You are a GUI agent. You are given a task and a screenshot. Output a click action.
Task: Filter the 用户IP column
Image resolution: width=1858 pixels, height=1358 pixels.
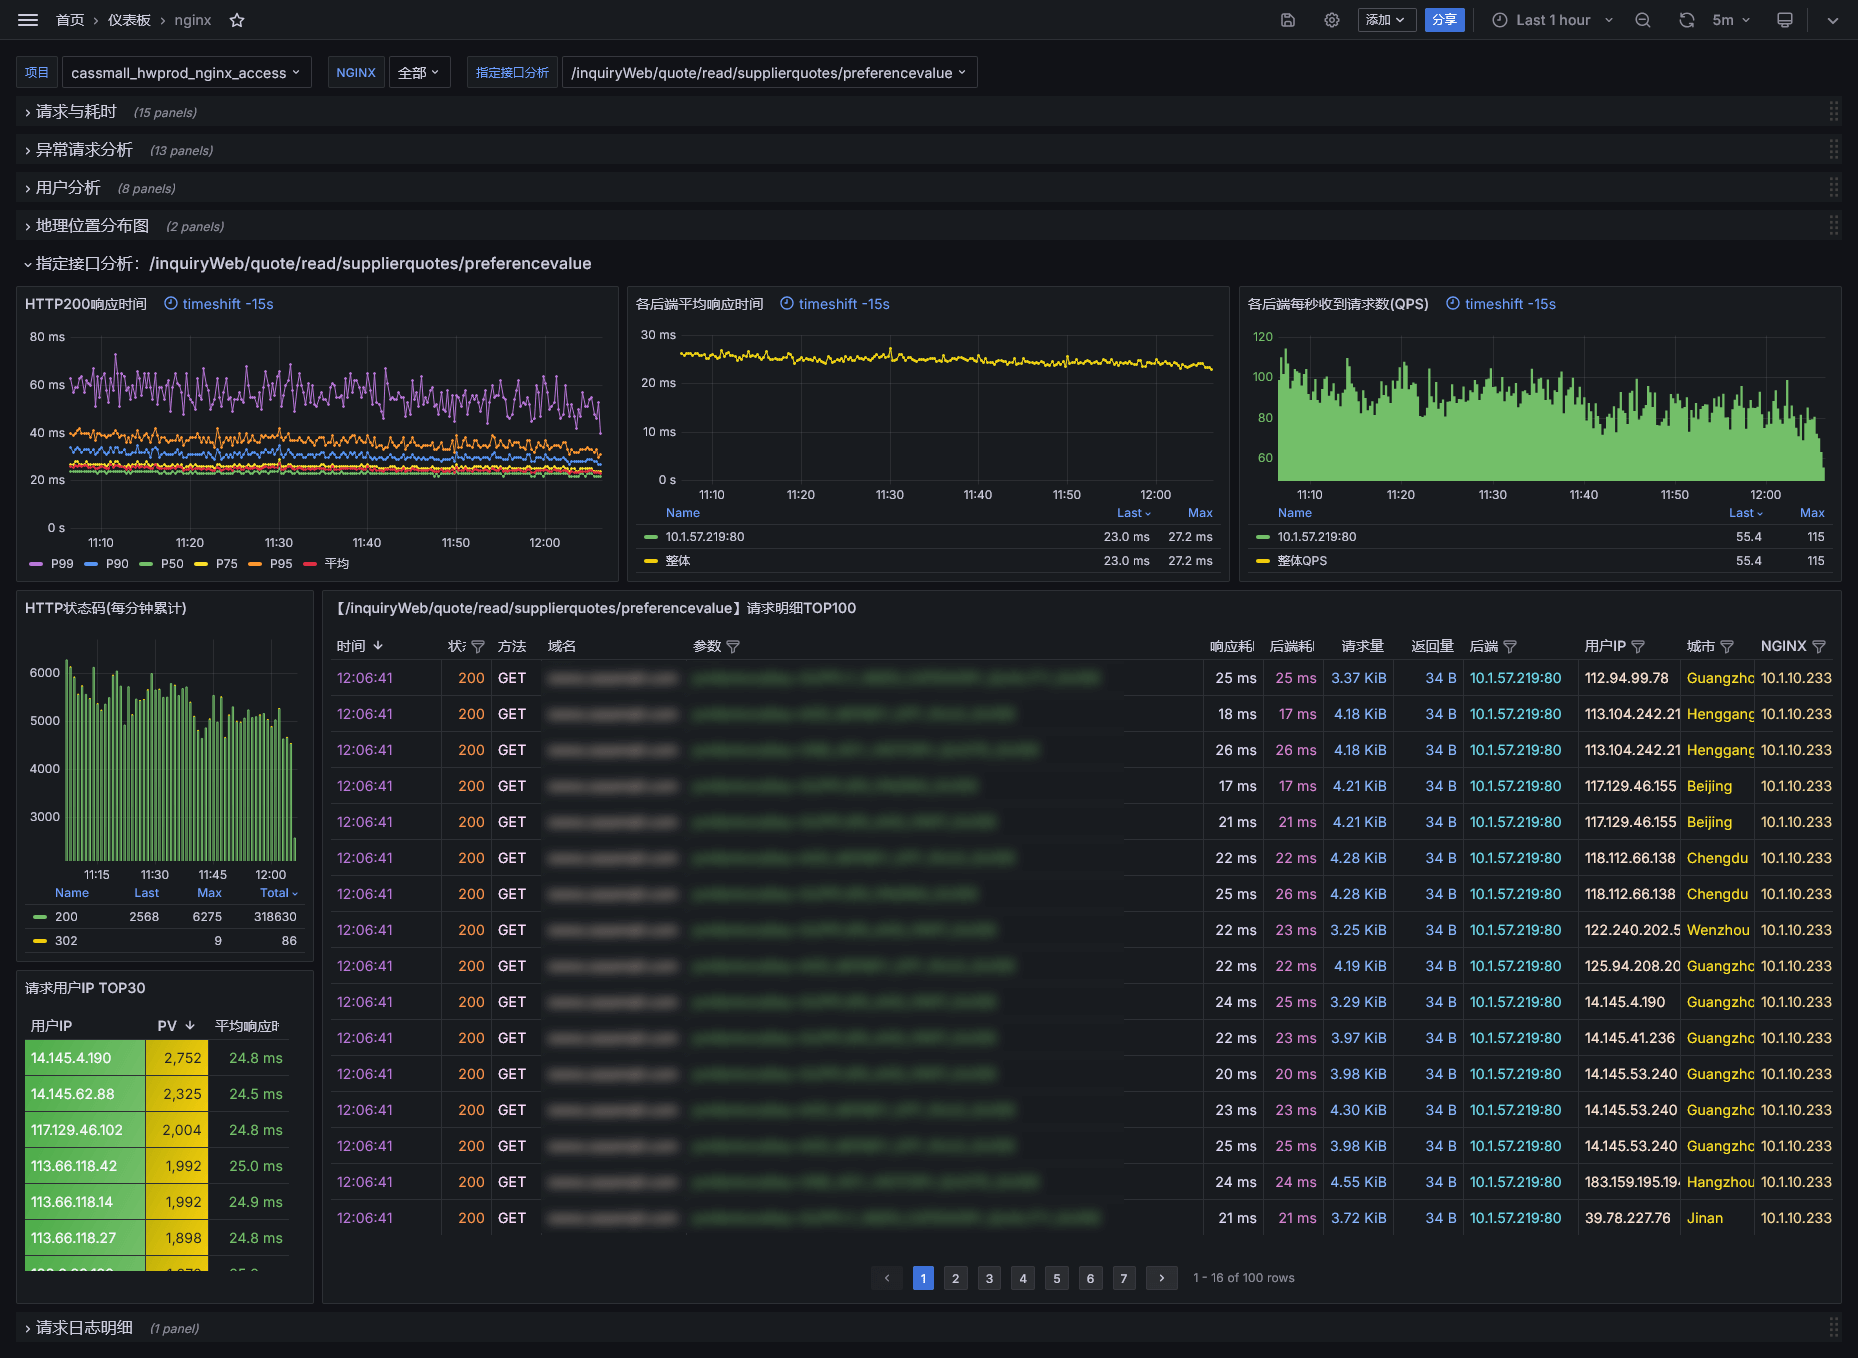[x=1638, y=647]
